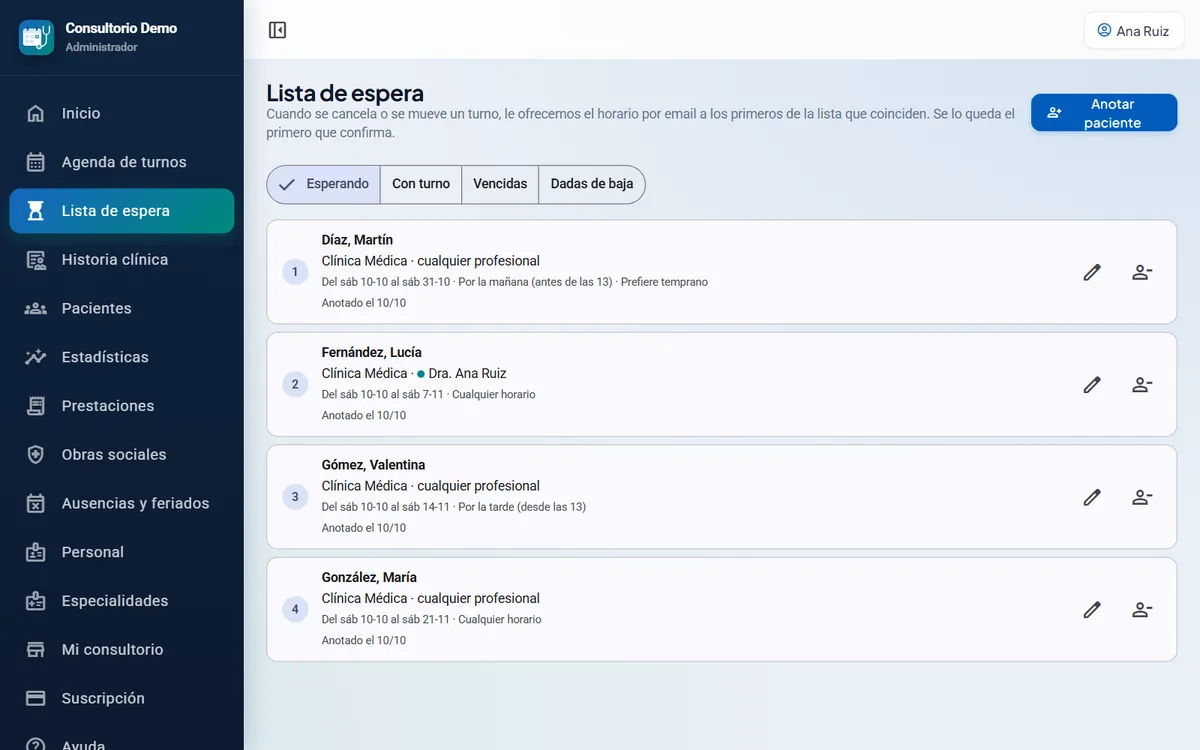Edit Gómez, Valentina waitlist entry
The height and width of the screenshot is (750, 1200).
point(1092,497)
